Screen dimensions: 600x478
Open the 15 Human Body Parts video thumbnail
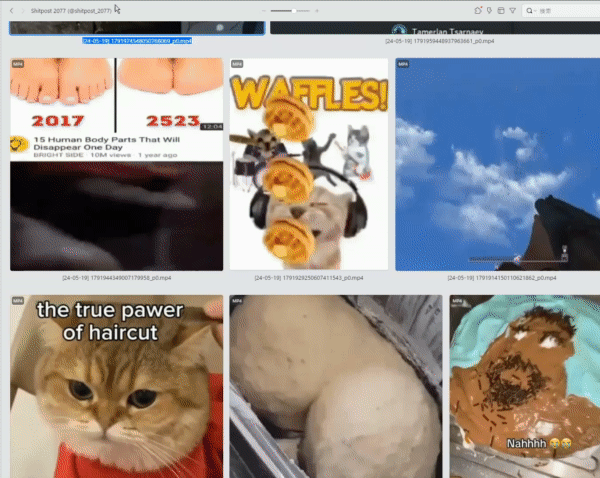pyautogui.click(x=117, y=165)
